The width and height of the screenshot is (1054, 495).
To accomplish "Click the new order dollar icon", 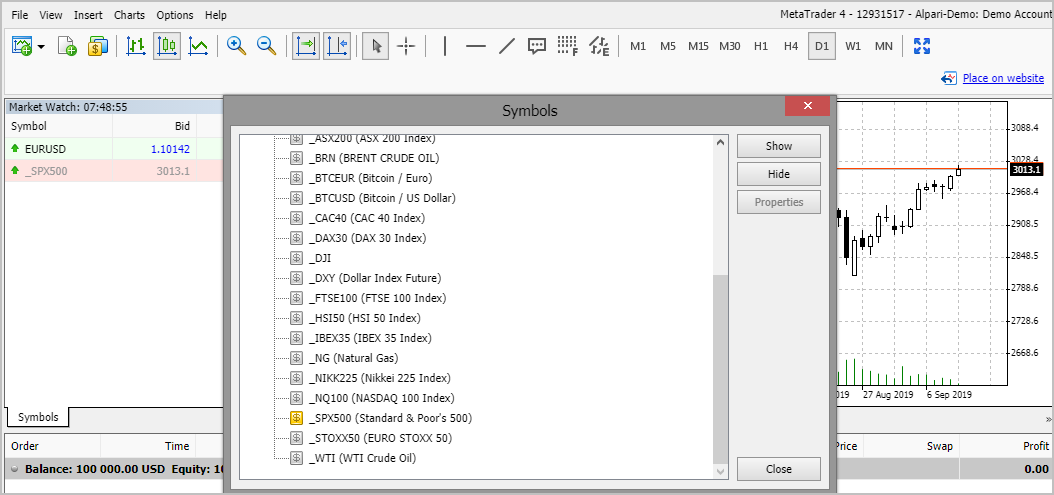I will click(x=98, y=46).
